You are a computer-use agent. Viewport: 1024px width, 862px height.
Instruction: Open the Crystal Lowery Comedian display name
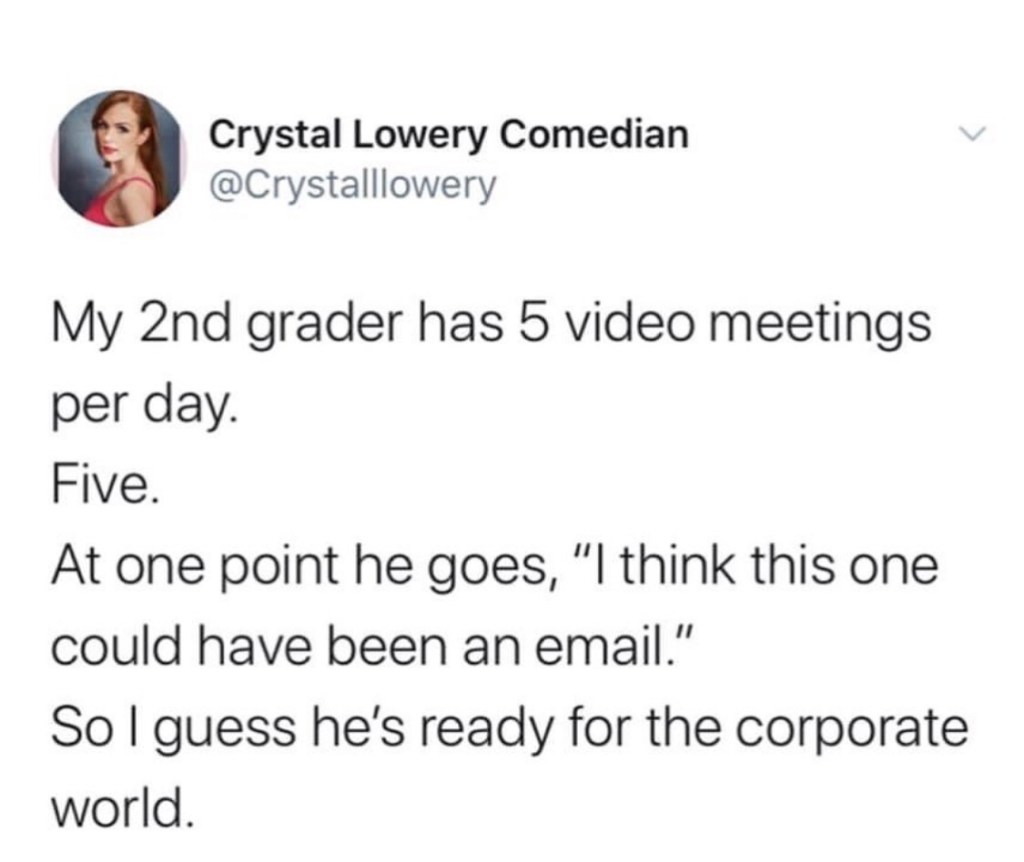pyautogui.click(x=448, y=133)
